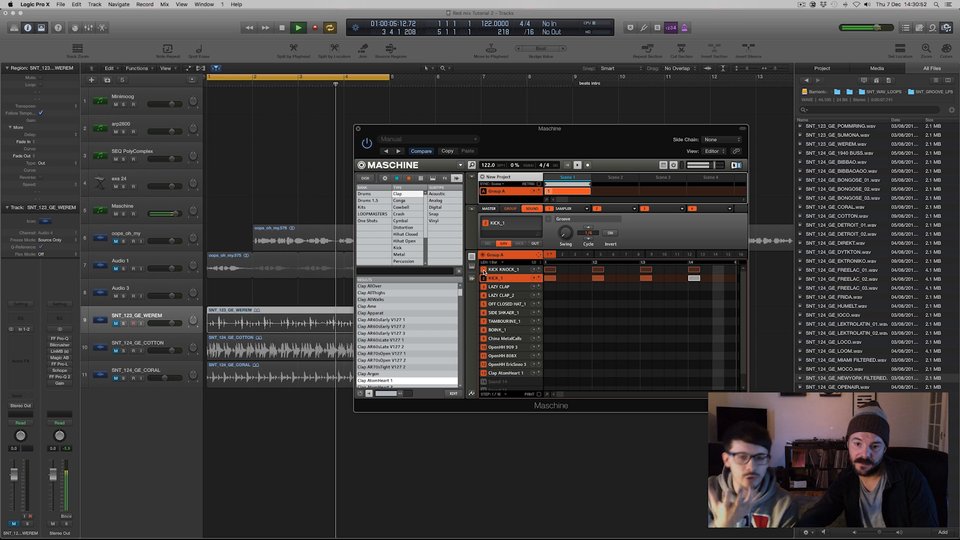Solo the arp2600 track
Image resolution: width=960 pixels, height=540 pixels.
(x=124, y=132)
